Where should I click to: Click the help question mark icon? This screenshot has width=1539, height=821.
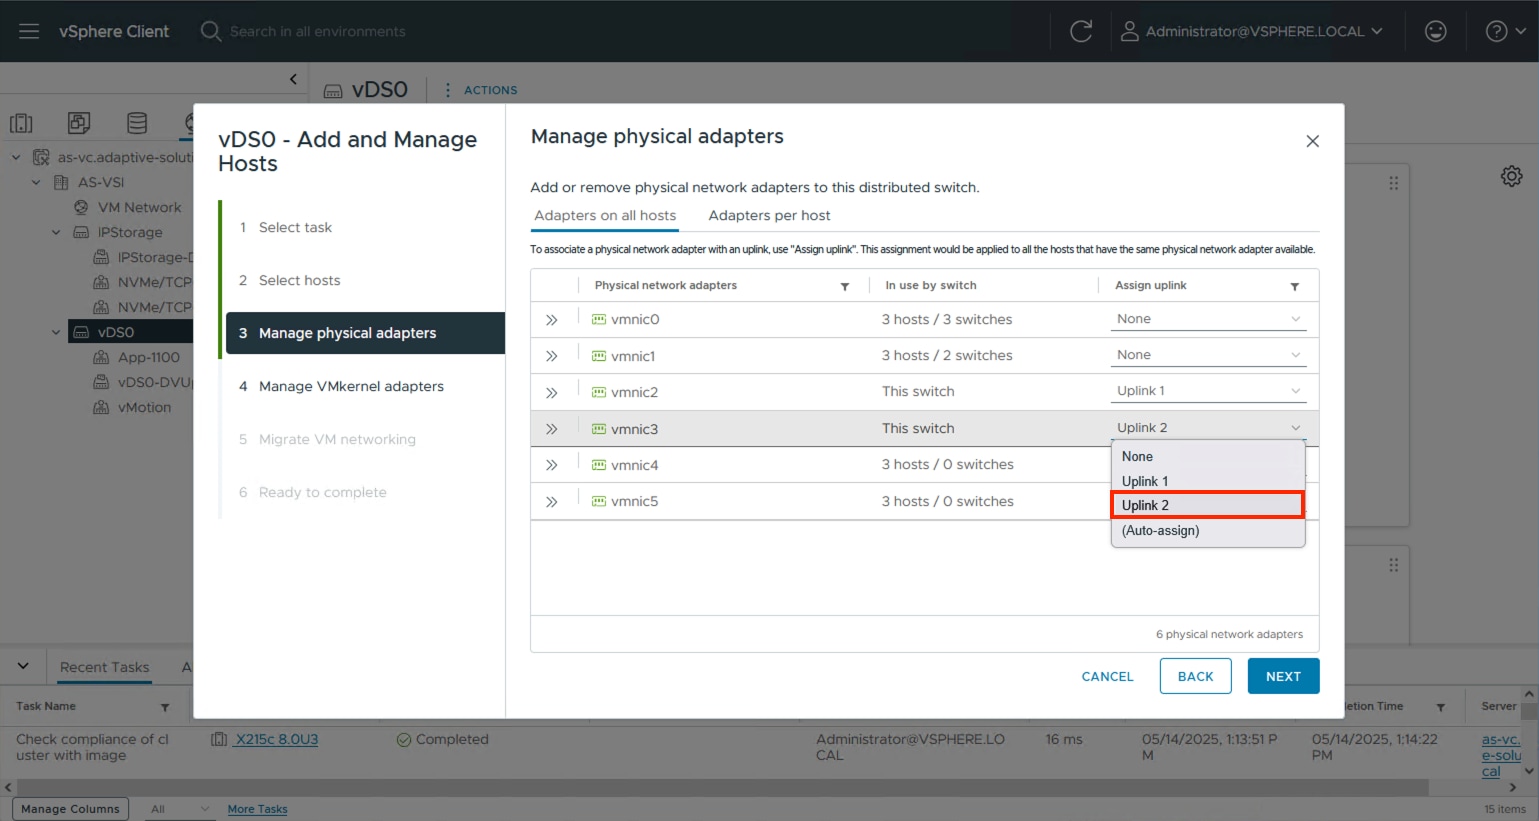[x=1496, y=31]
